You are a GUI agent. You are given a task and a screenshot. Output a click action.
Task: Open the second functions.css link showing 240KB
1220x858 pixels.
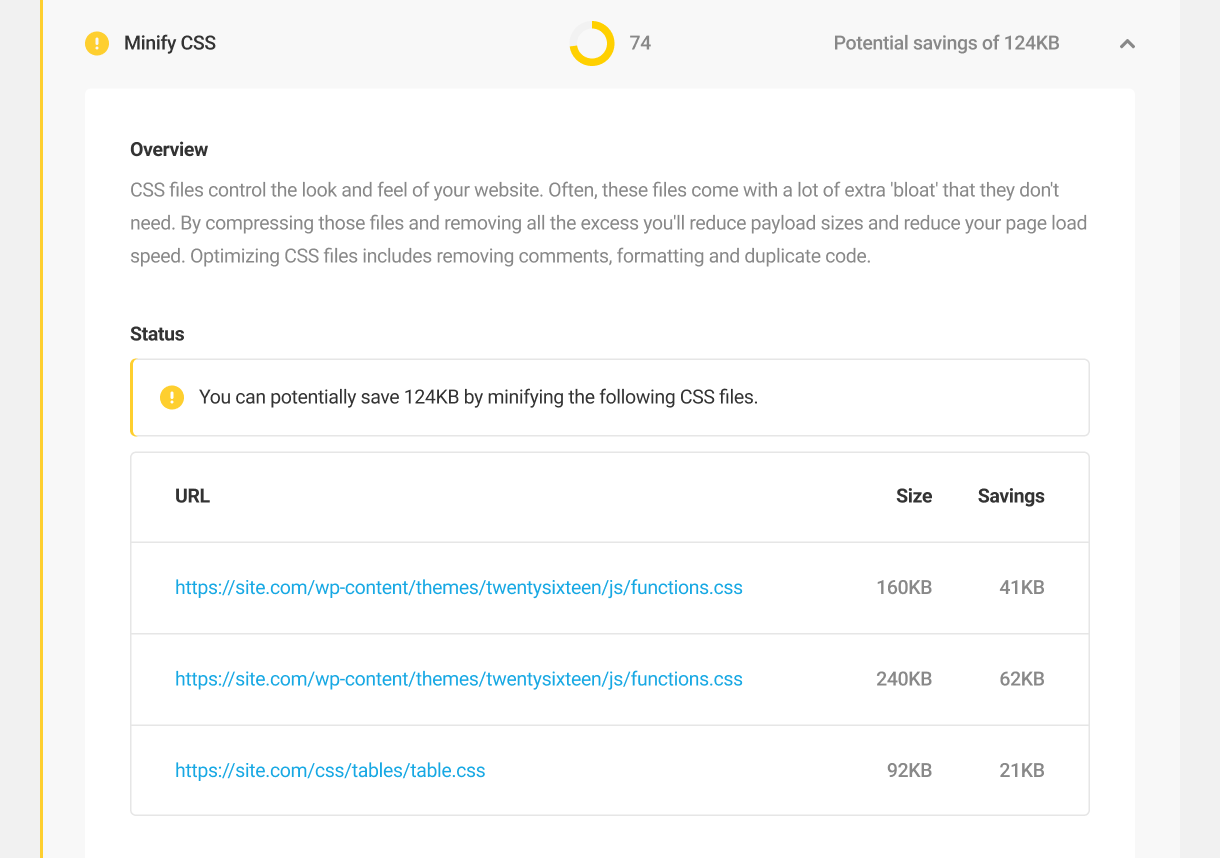pos(459,679)
